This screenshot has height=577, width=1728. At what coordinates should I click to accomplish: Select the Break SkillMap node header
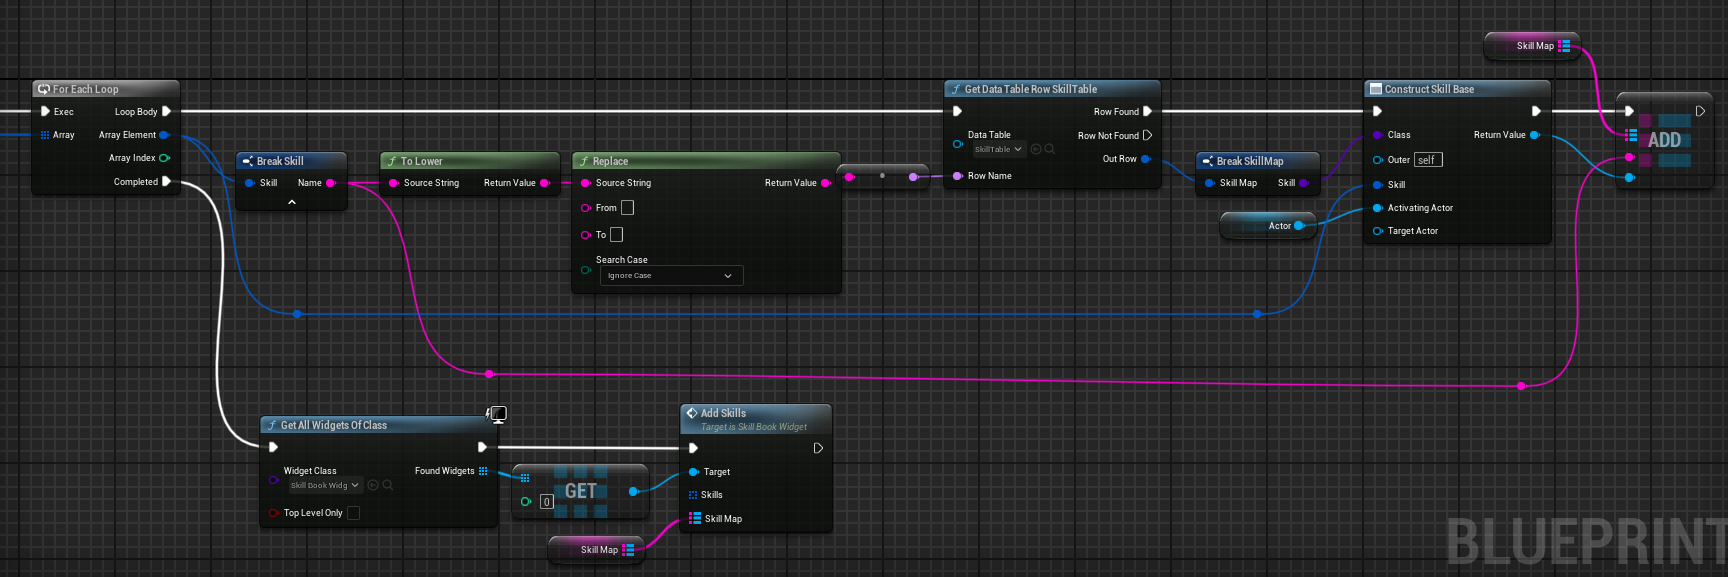[x=1258, y=161]
